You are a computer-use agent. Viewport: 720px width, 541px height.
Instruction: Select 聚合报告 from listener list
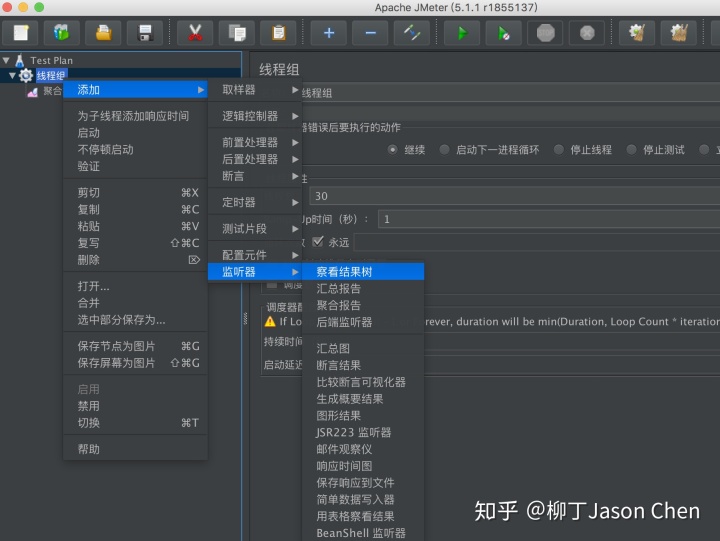(363, 305)
